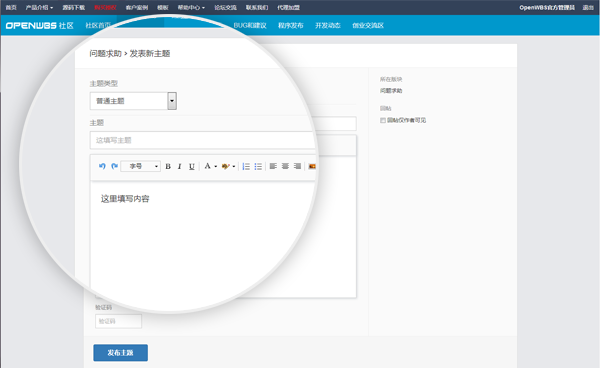The image size is (600, 368).
Task: Expand the font color picker arrow
Action: 216,166
